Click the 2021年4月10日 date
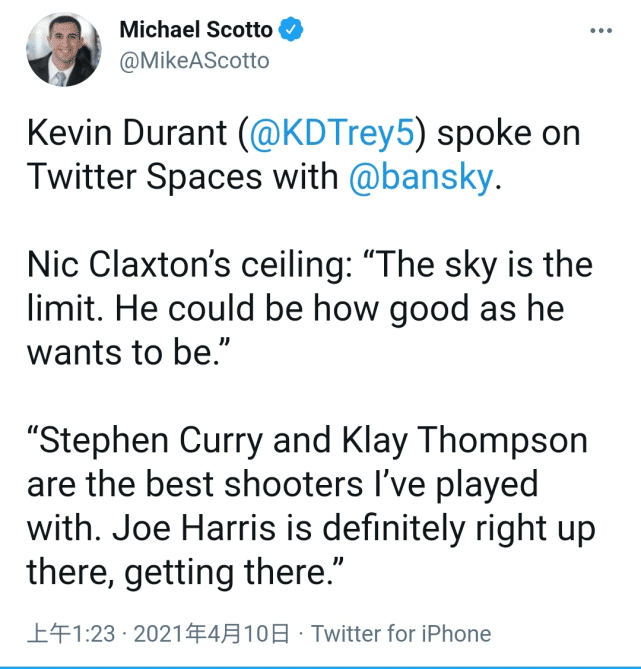This screenshot has height=669, width=641. (211, 634)
